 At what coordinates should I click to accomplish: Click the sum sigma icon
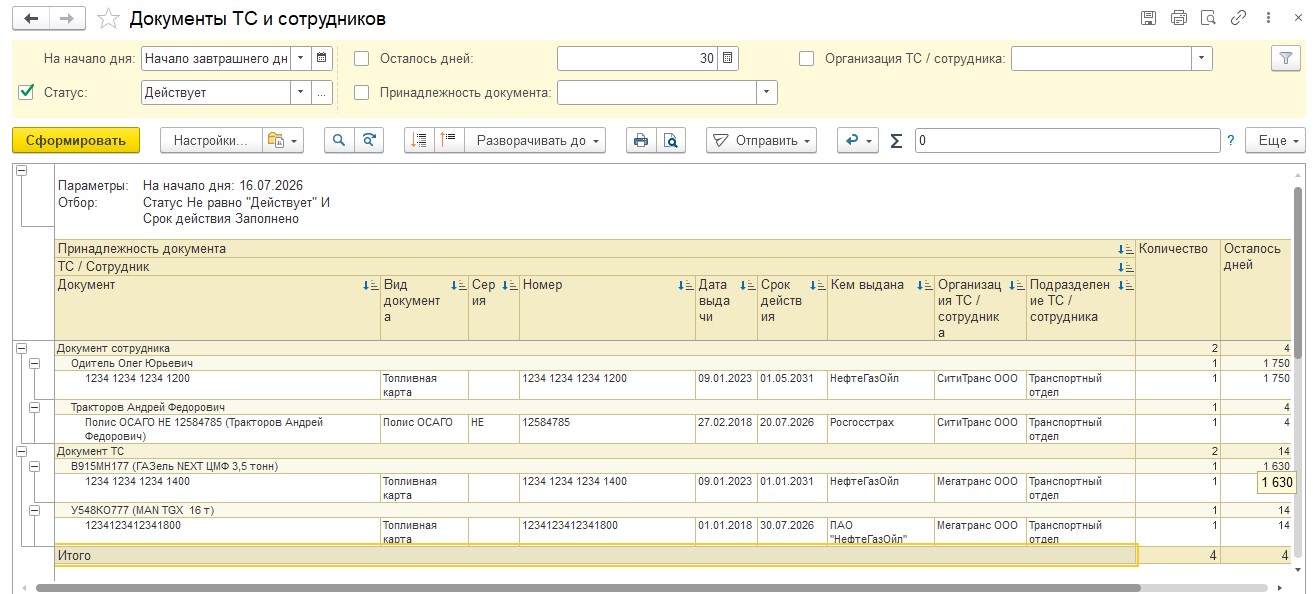click(x=896, y=141)
